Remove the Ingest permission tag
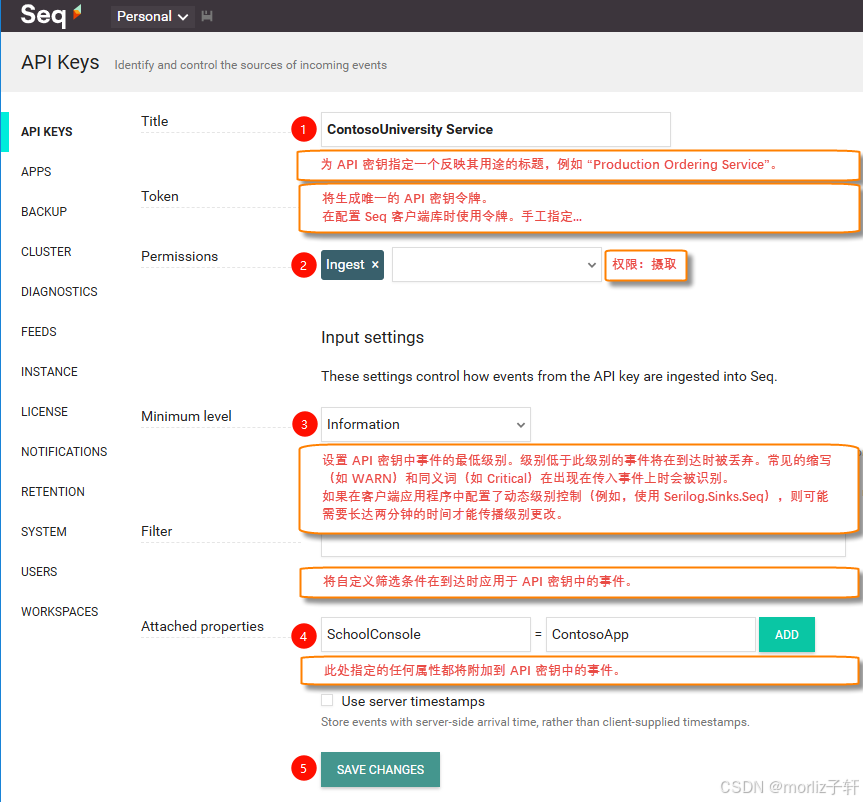Viewport: 863px width, 802px height. click(375, 264)
